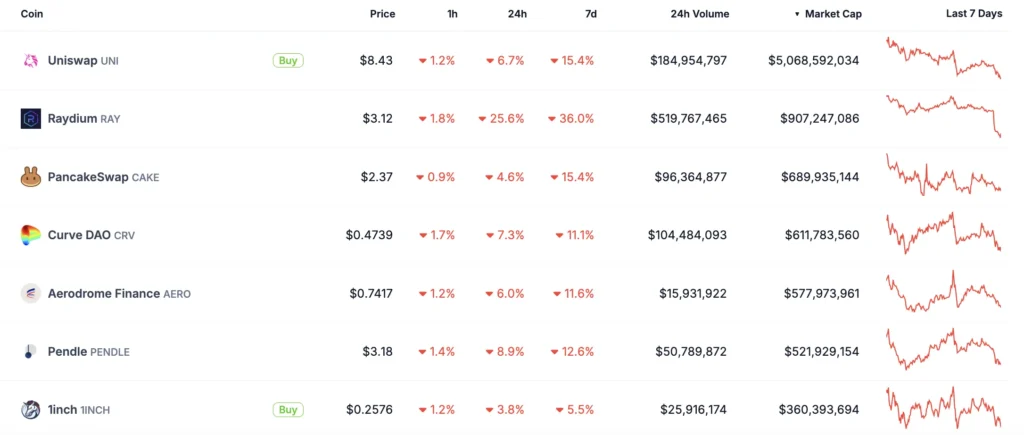Sort table by Price column header
This screenshot has width=1024, height=435.
[x=383, y=14]
